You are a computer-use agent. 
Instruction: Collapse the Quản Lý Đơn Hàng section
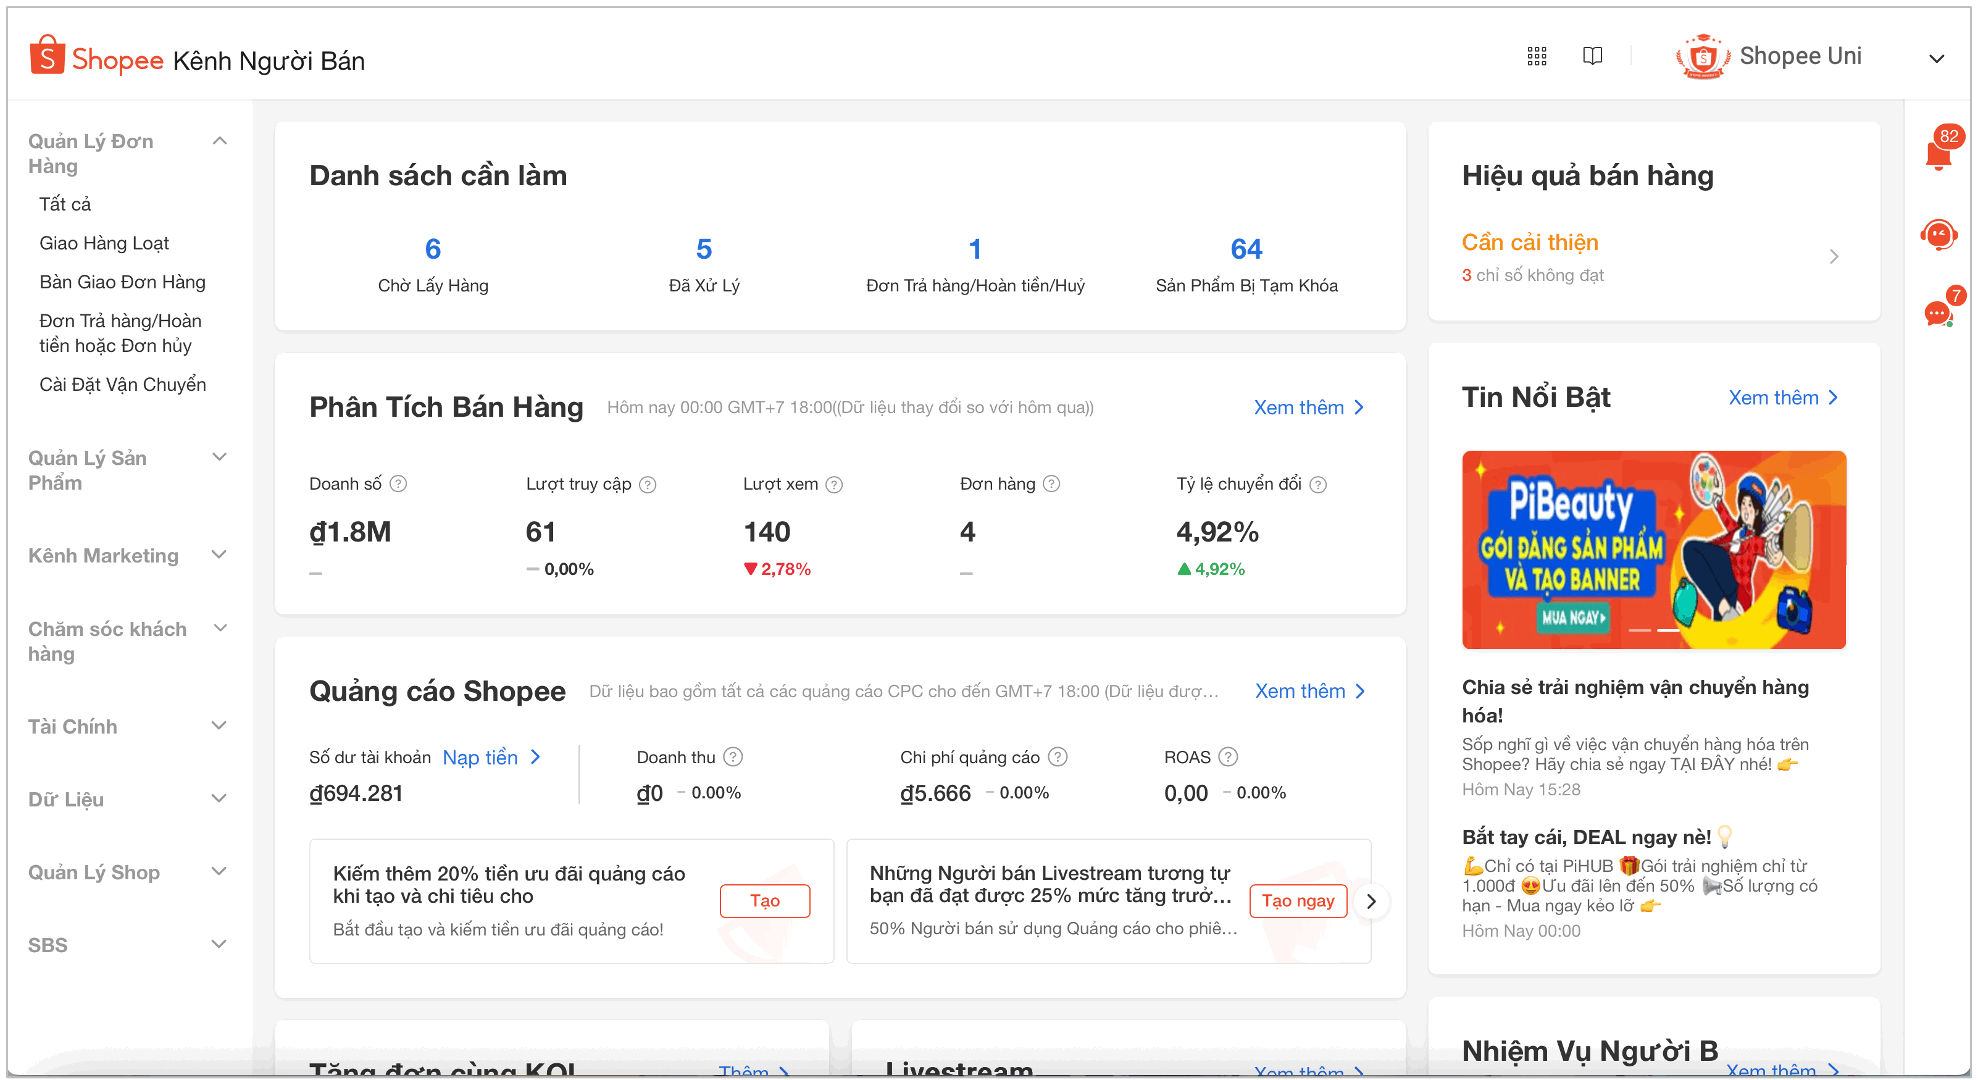point(220,140)
